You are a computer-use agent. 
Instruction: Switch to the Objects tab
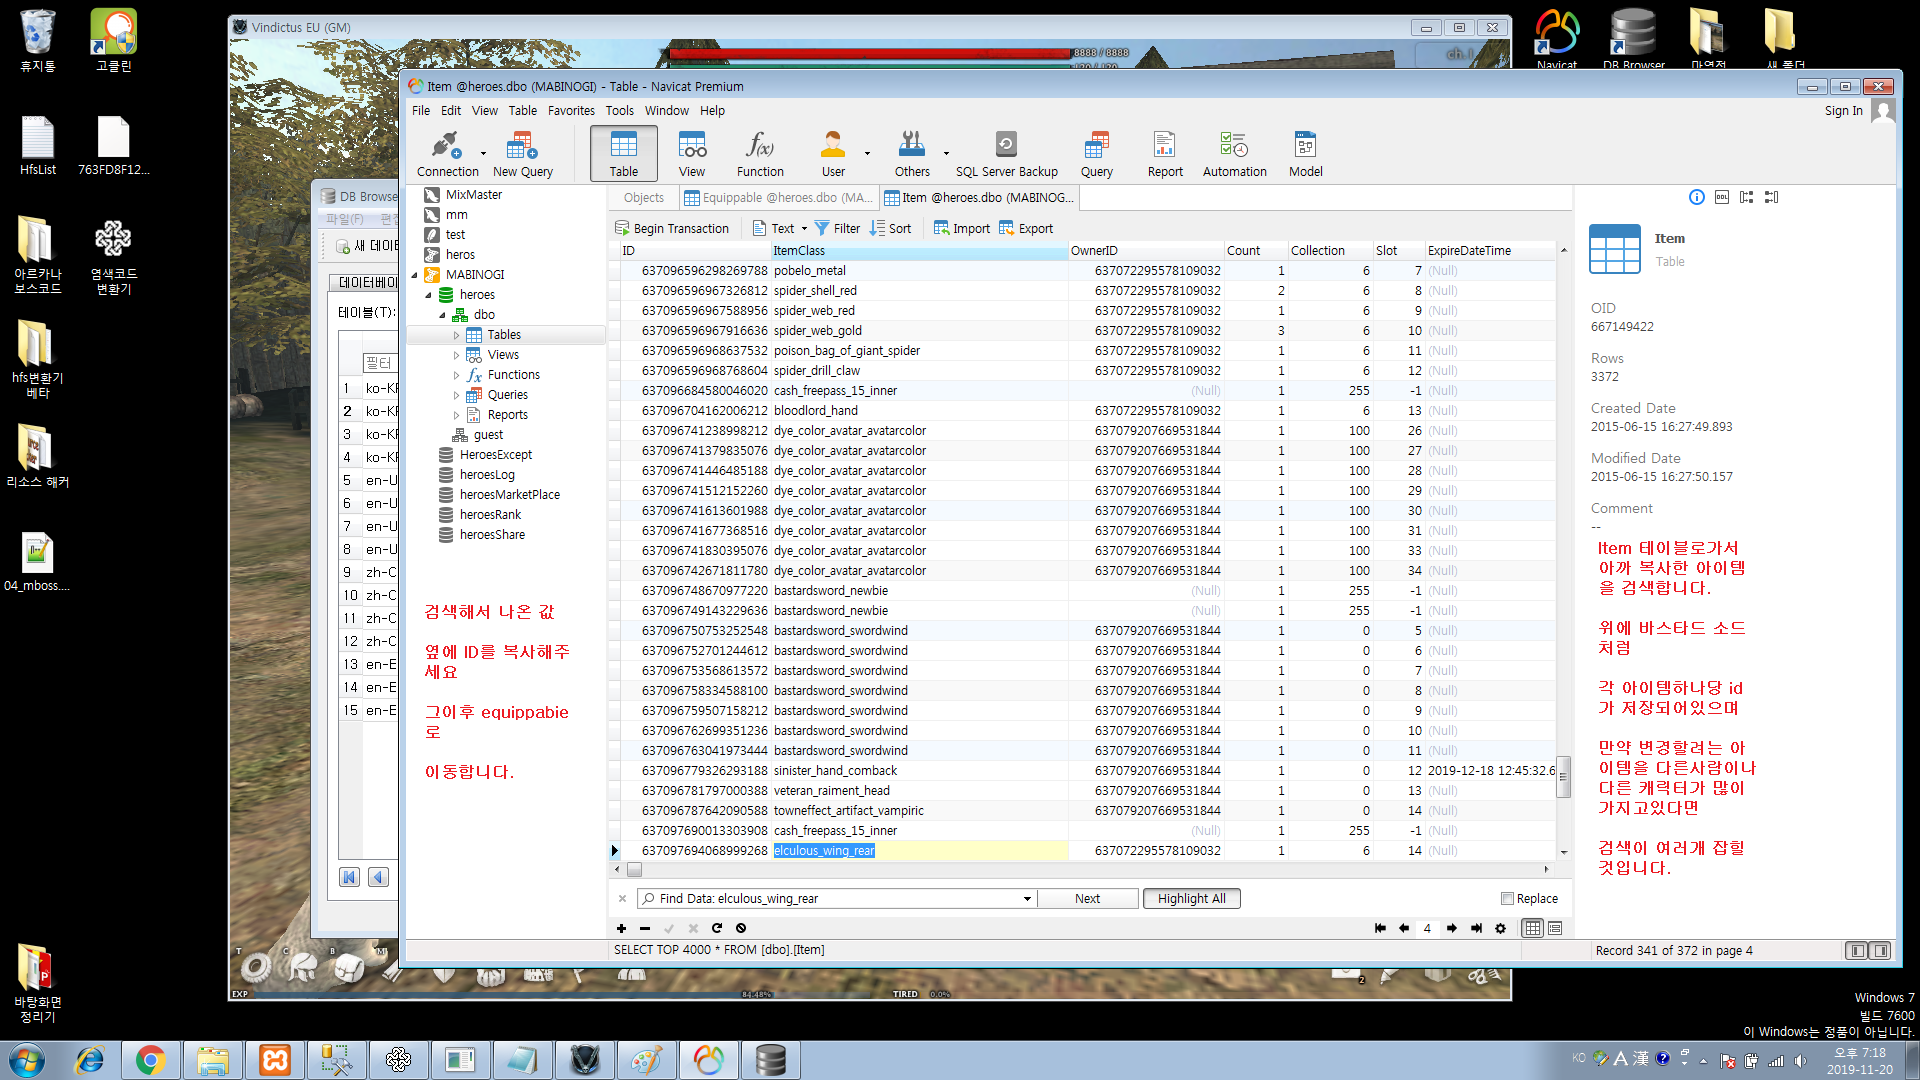pos(643,198)
